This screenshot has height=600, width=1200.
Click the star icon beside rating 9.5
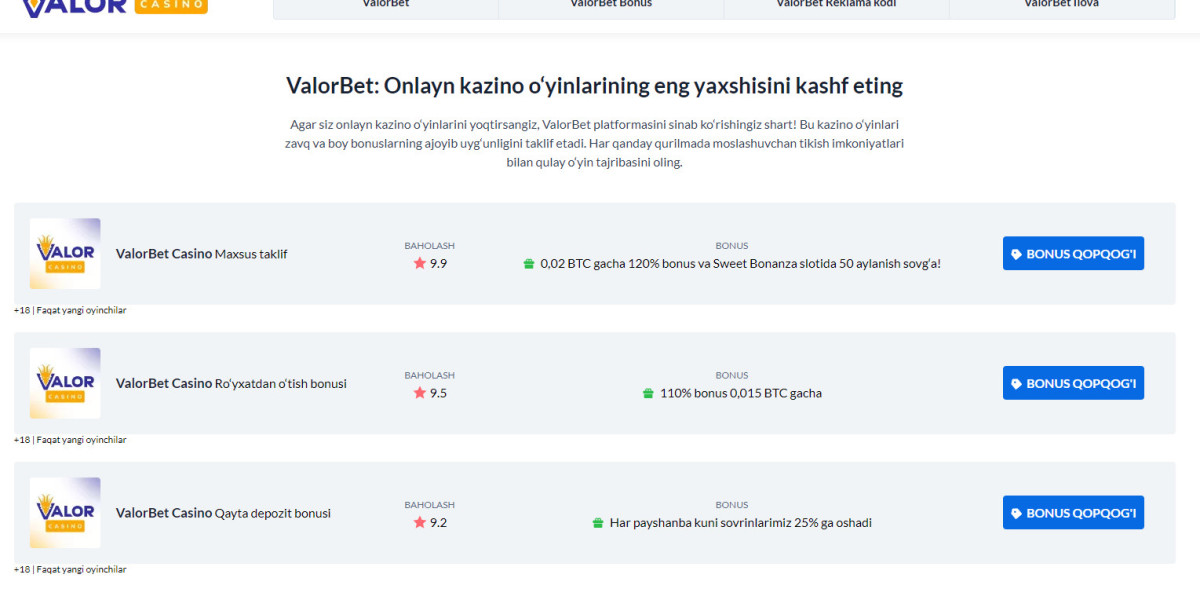coord(420,393)
